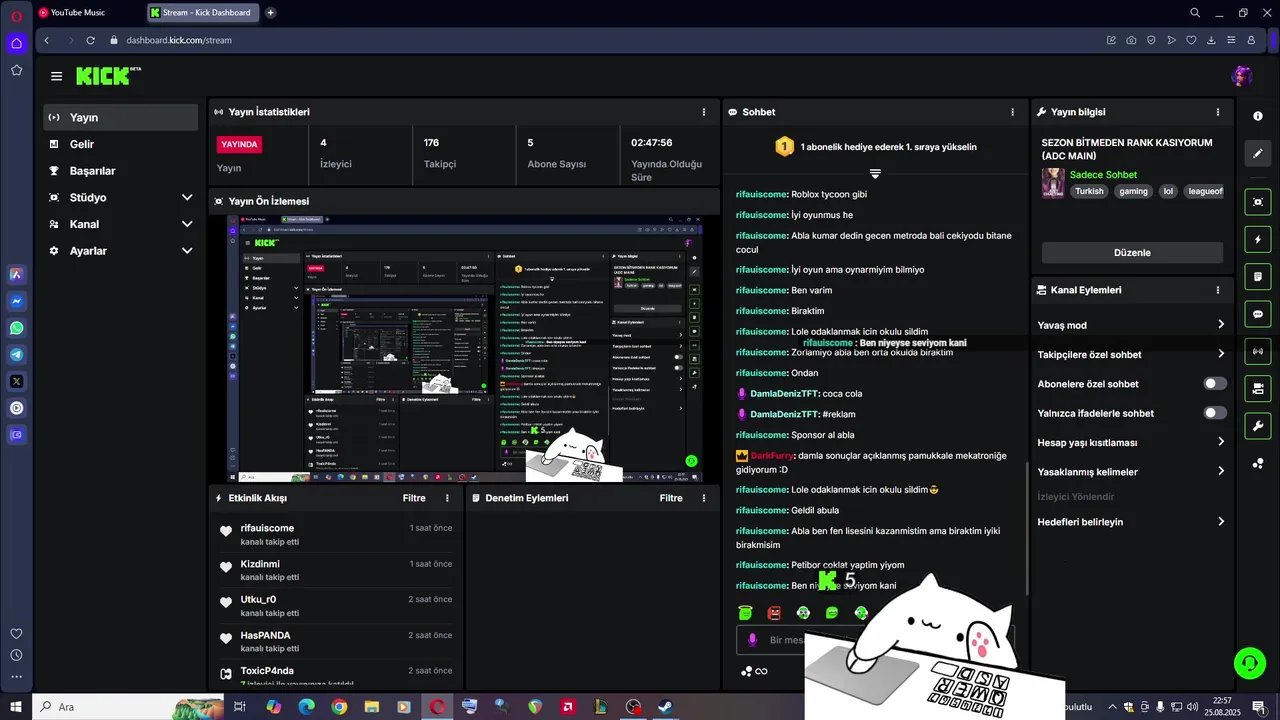Select Yayın in left navigation
Screen dimensions: 1280x720
(120, 117)
